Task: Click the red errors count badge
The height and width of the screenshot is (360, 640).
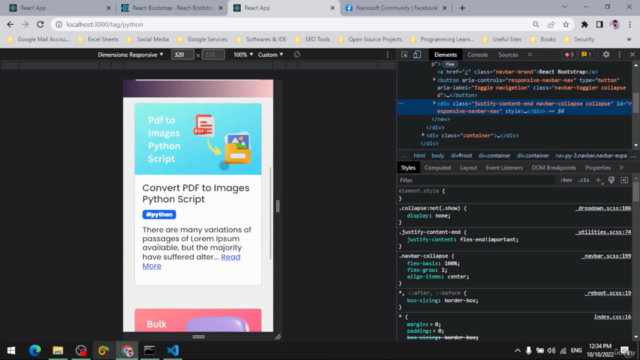Action: pos(569,55)
